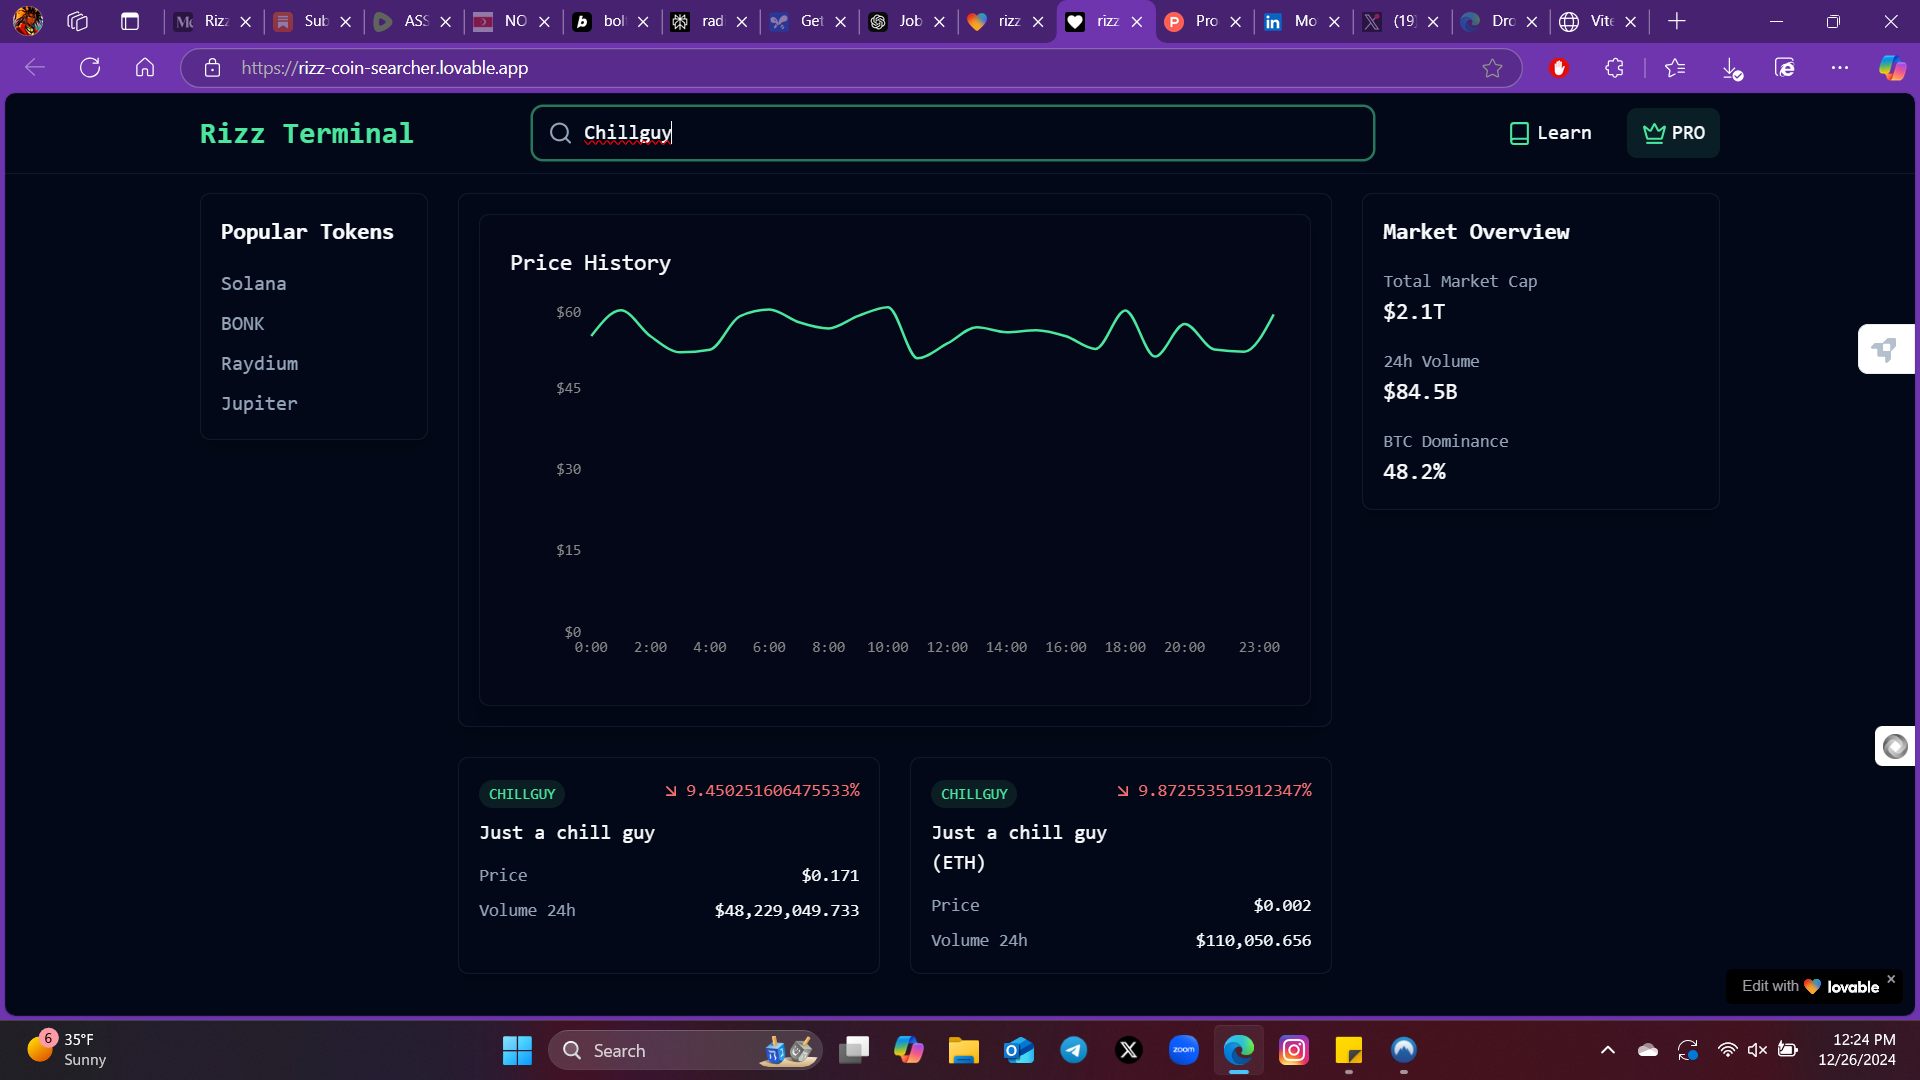This screenshot has height=1080, width=1920.
Task: Open Copilot in the browser toolbar
Action: [x=1892, y=68]
